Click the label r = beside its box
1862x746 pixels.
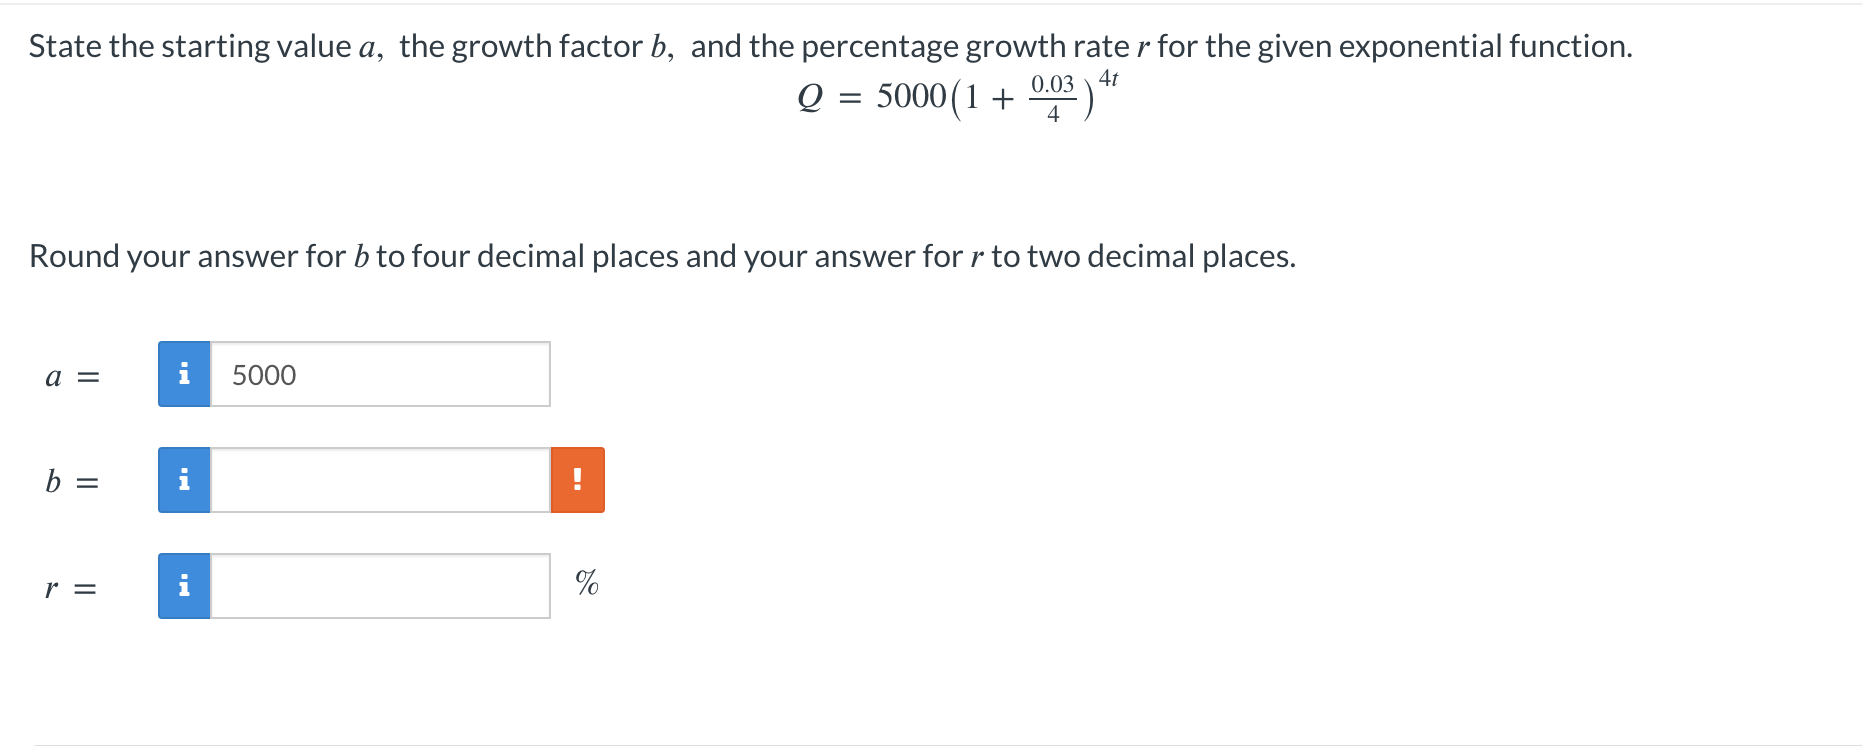tap(72, 588)
